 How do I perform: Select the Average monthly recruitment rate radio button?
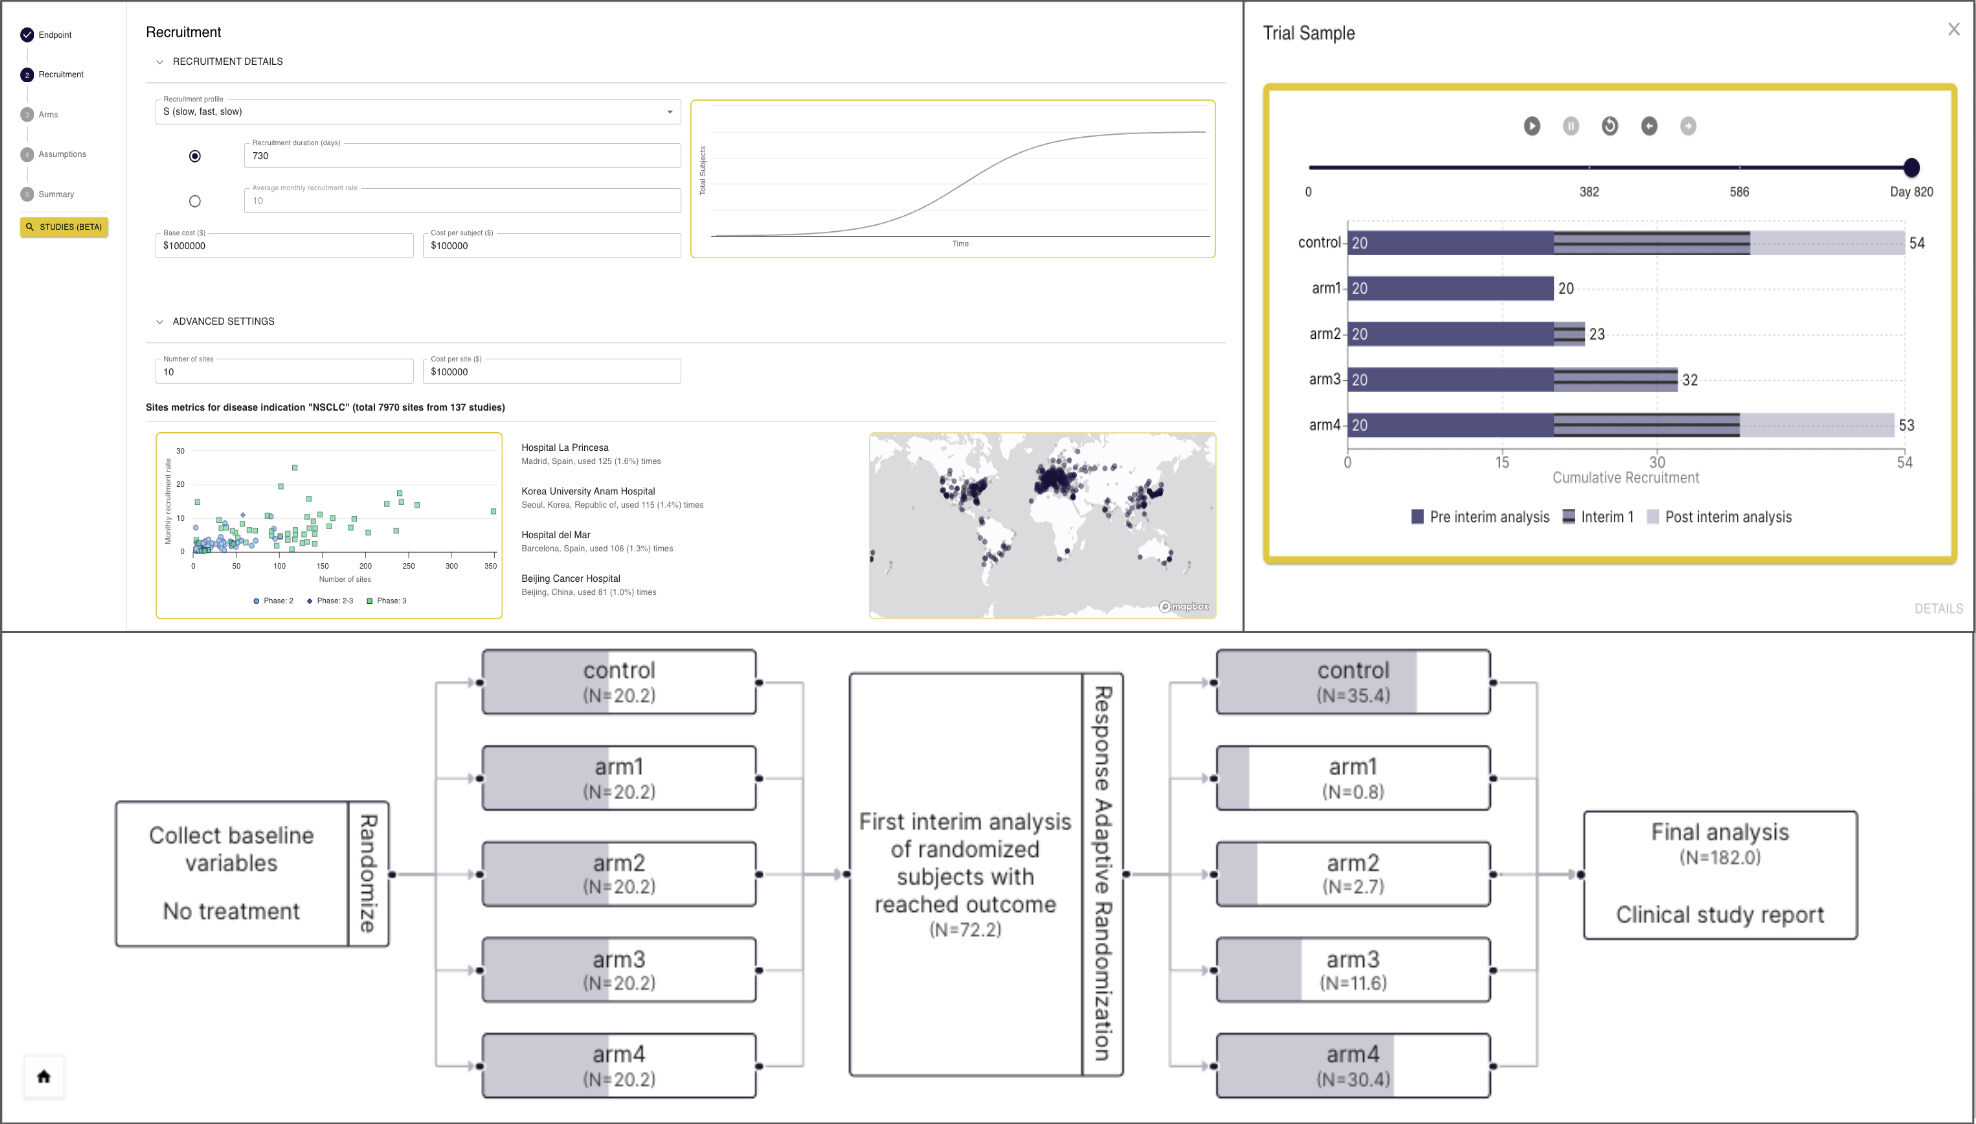pyautogui.click(x=195, y=201)
